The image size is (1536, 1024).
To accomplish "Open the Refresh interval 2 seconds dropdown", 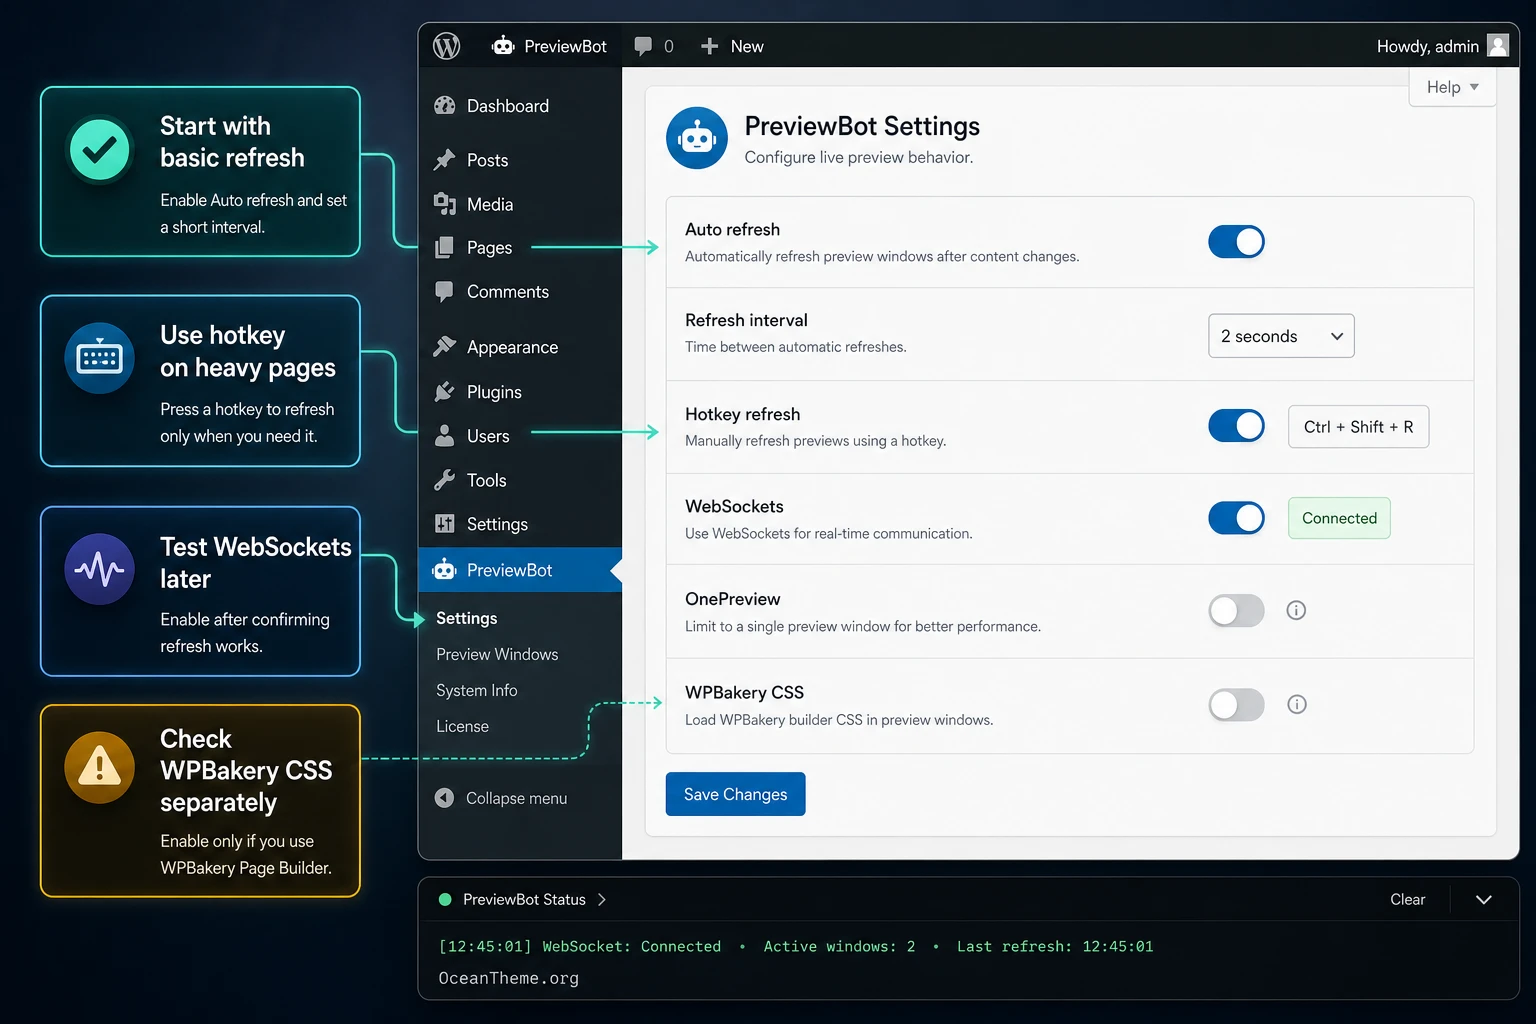I will (1281, 336).
